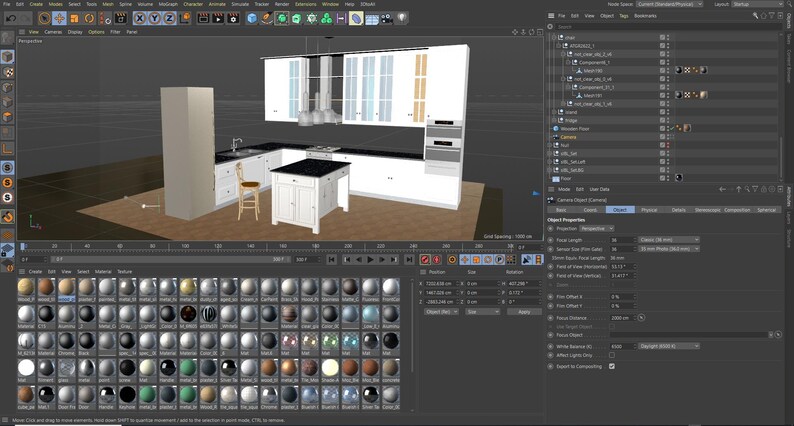Image resolution: width=794 pixels, height=426 pixels.
Task: Open Material Manager Create menu
Action: (35, 272)
